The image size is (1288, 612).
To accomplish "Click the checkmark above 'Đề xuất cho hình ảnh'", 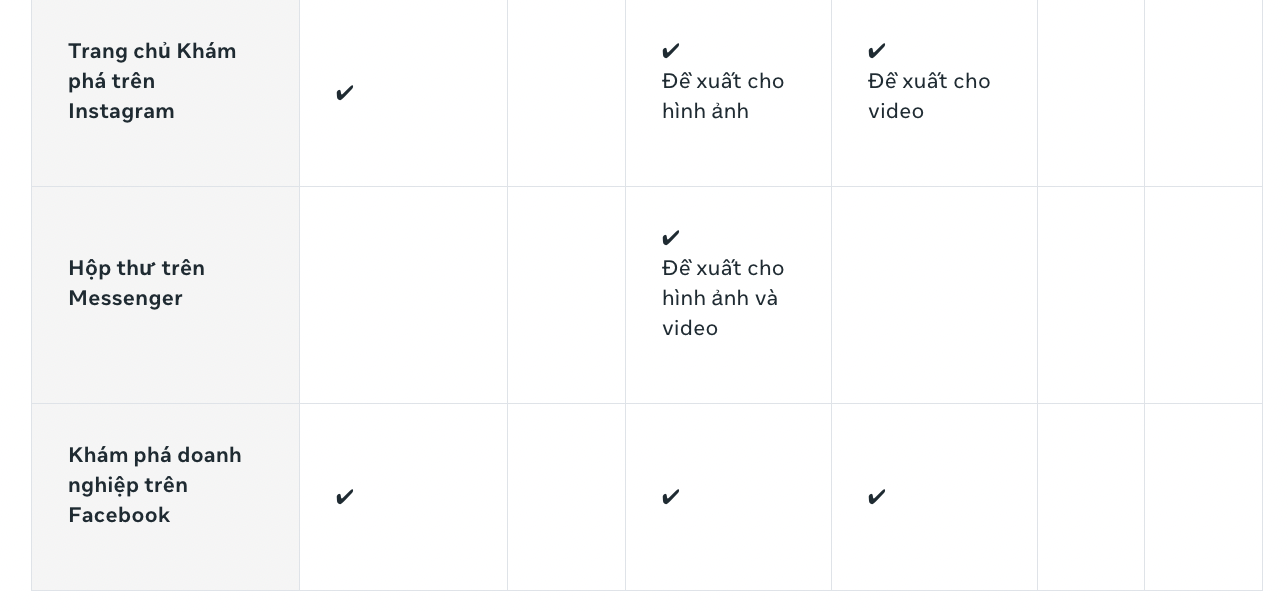I will [x=671, y=51].
